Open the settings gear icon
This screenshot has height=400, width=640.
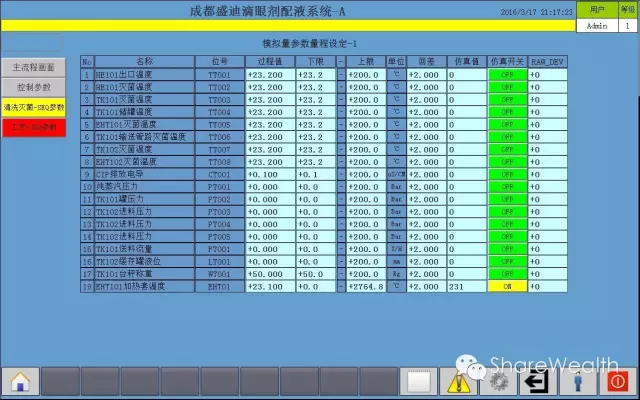(499, 381)
